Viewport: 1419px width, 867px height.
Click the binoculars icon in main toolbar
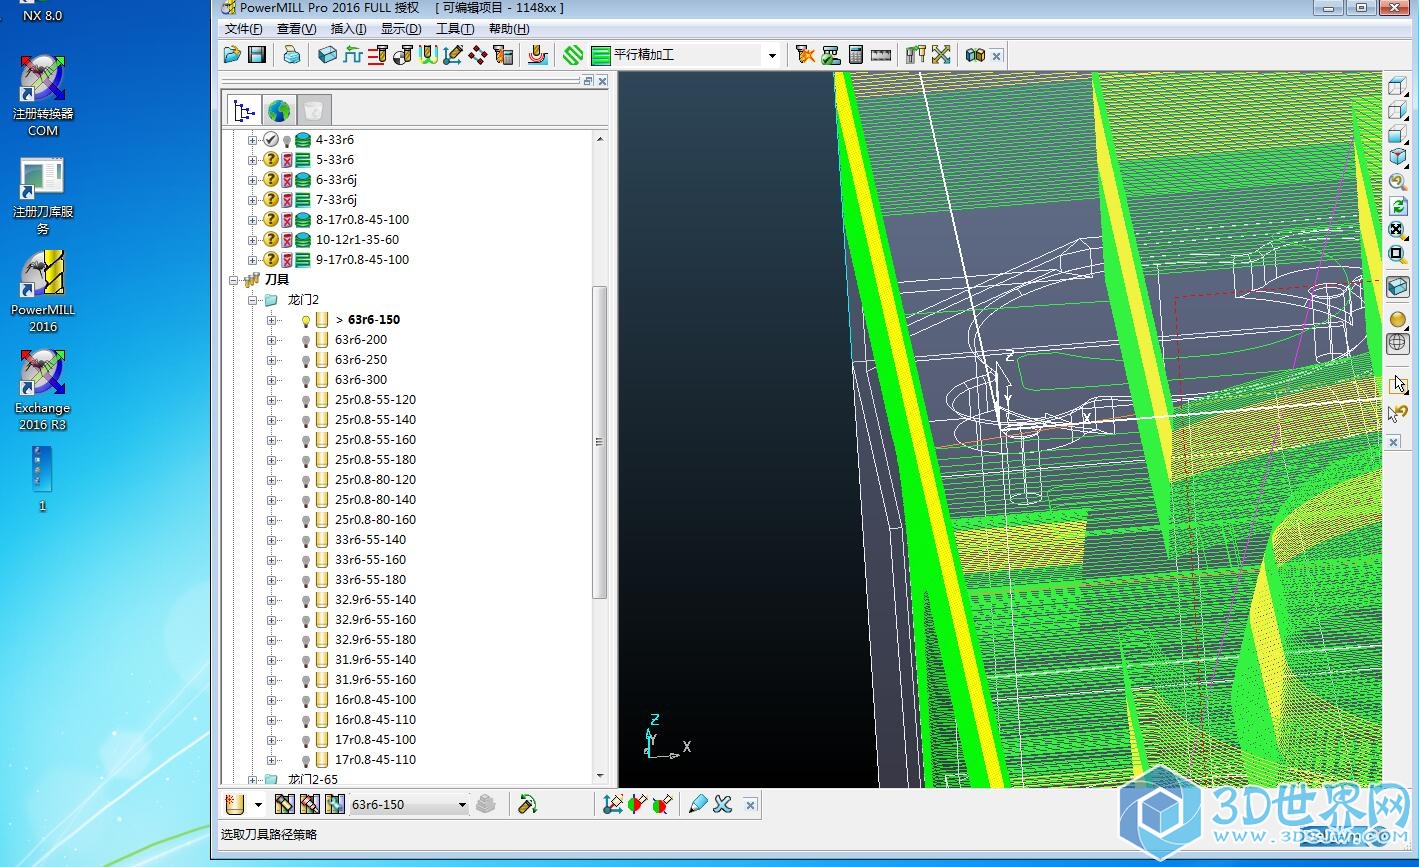[975, 55]
